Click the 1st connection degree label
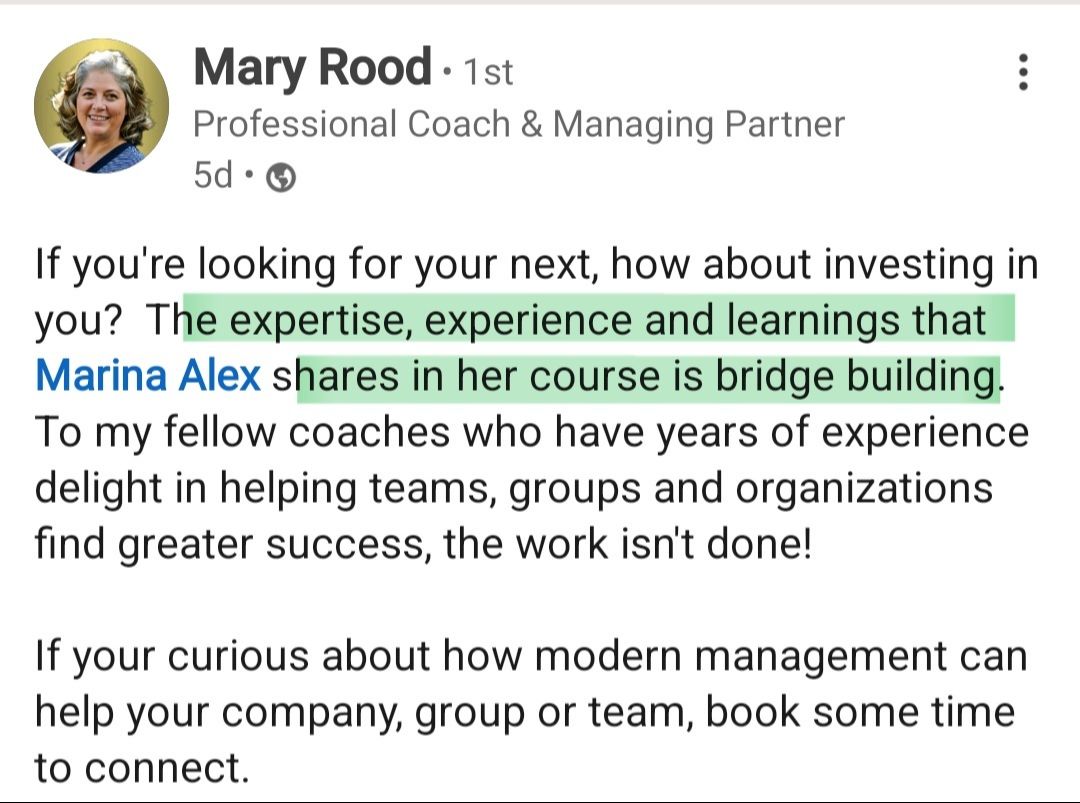The width and height of the screenshot is (1080, 803). tap(483, 71)
